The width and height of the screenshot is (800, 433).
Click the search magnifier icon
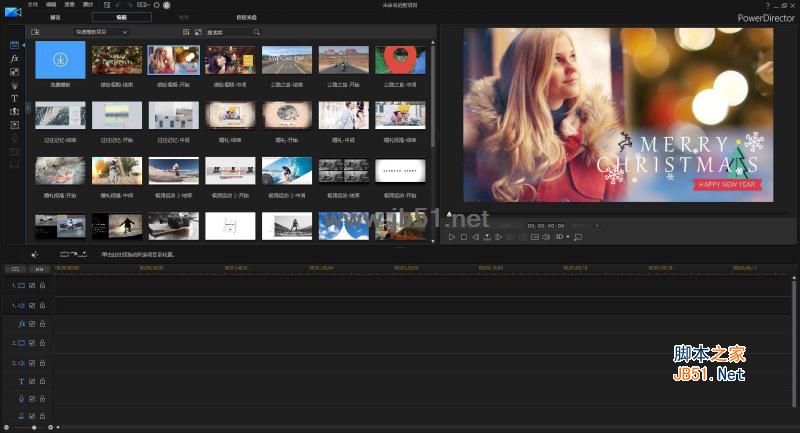256,32
